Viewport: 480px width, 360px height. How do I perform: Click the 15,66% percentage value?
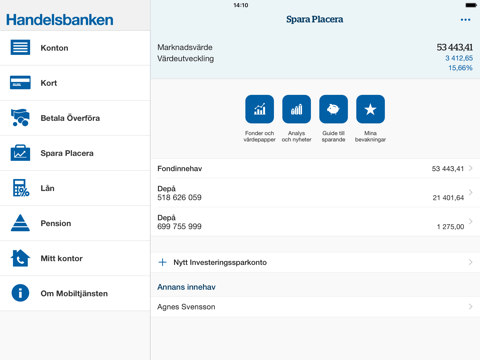pos(460,68)
